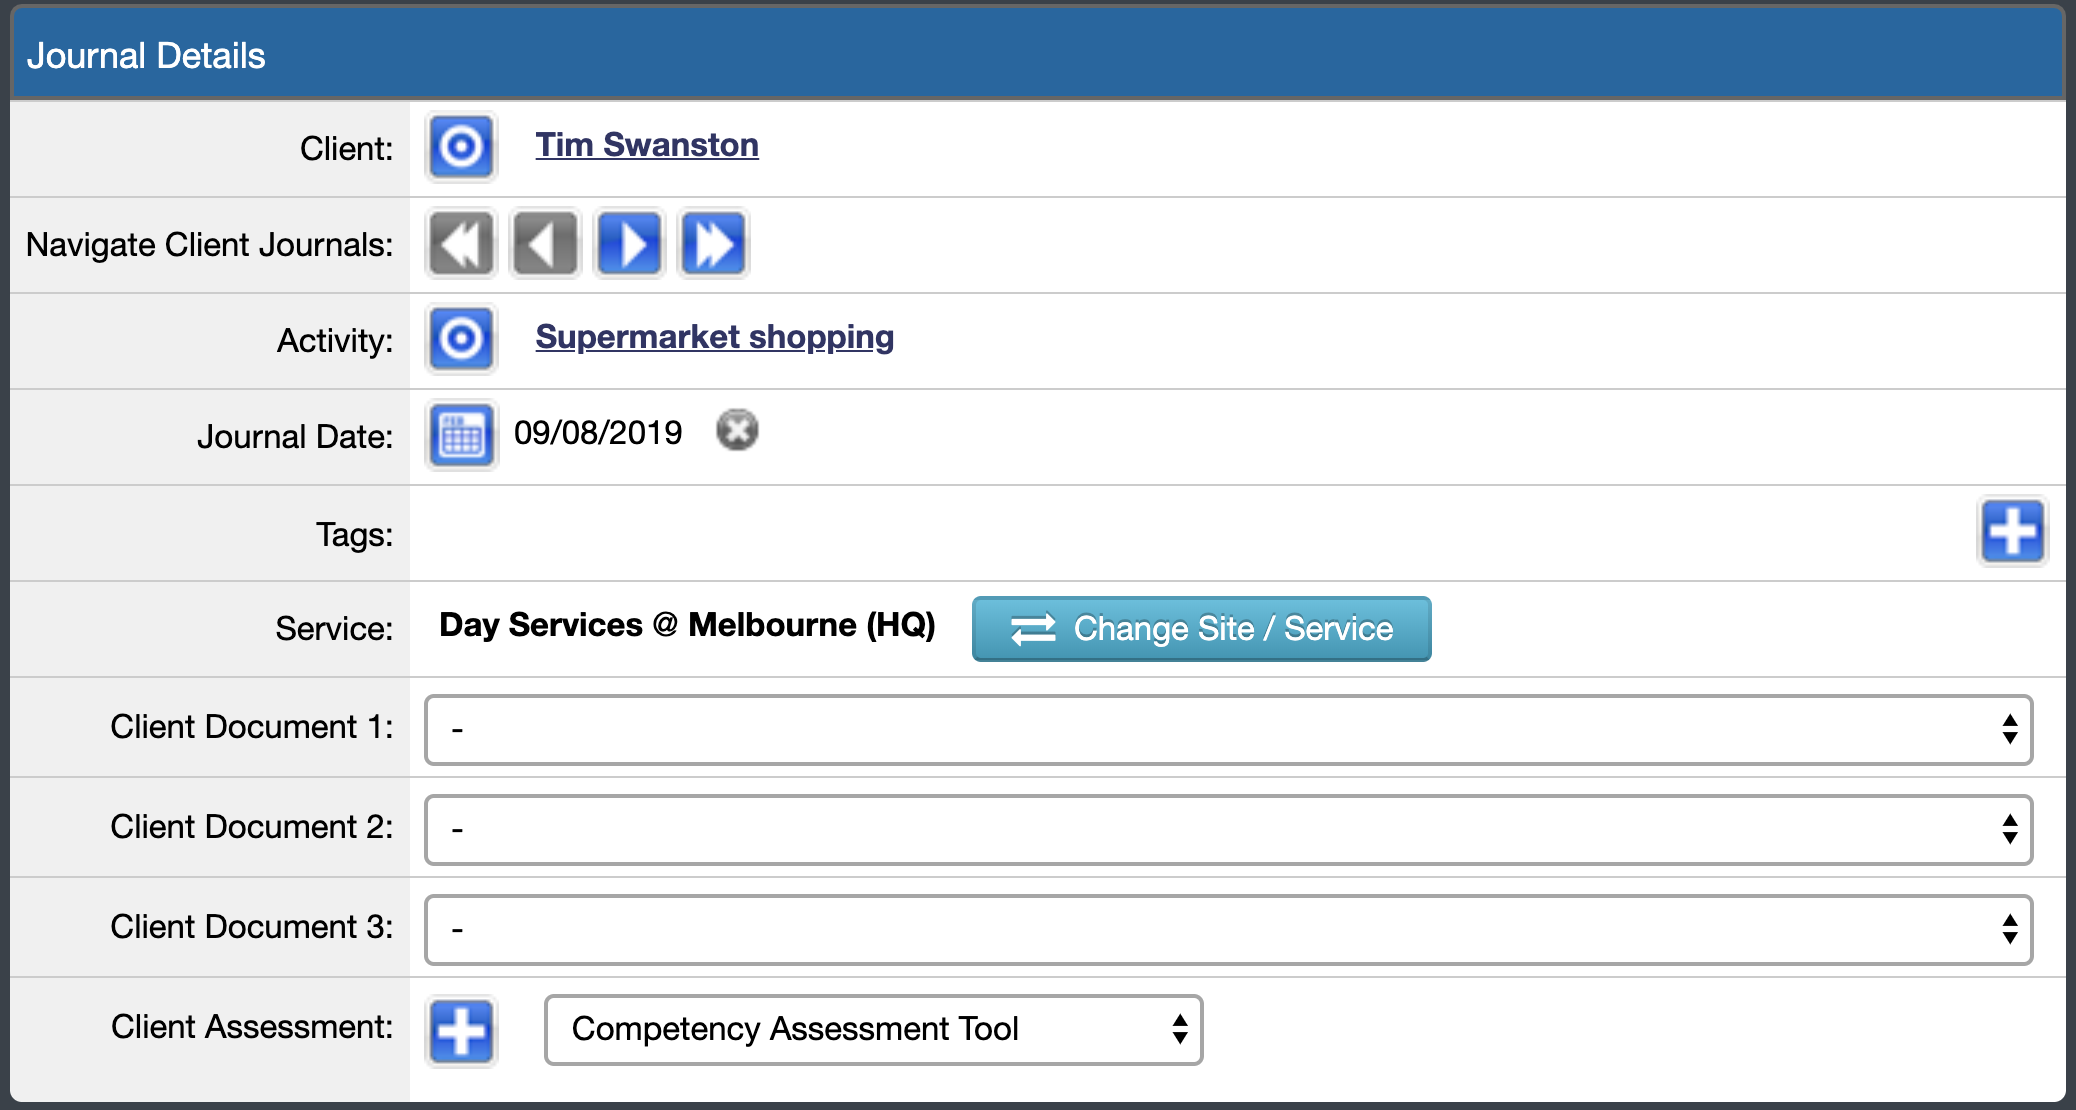Clear the journal date using the X icon
This screenshot has height=1110, width=2076.
pos(737,430)
